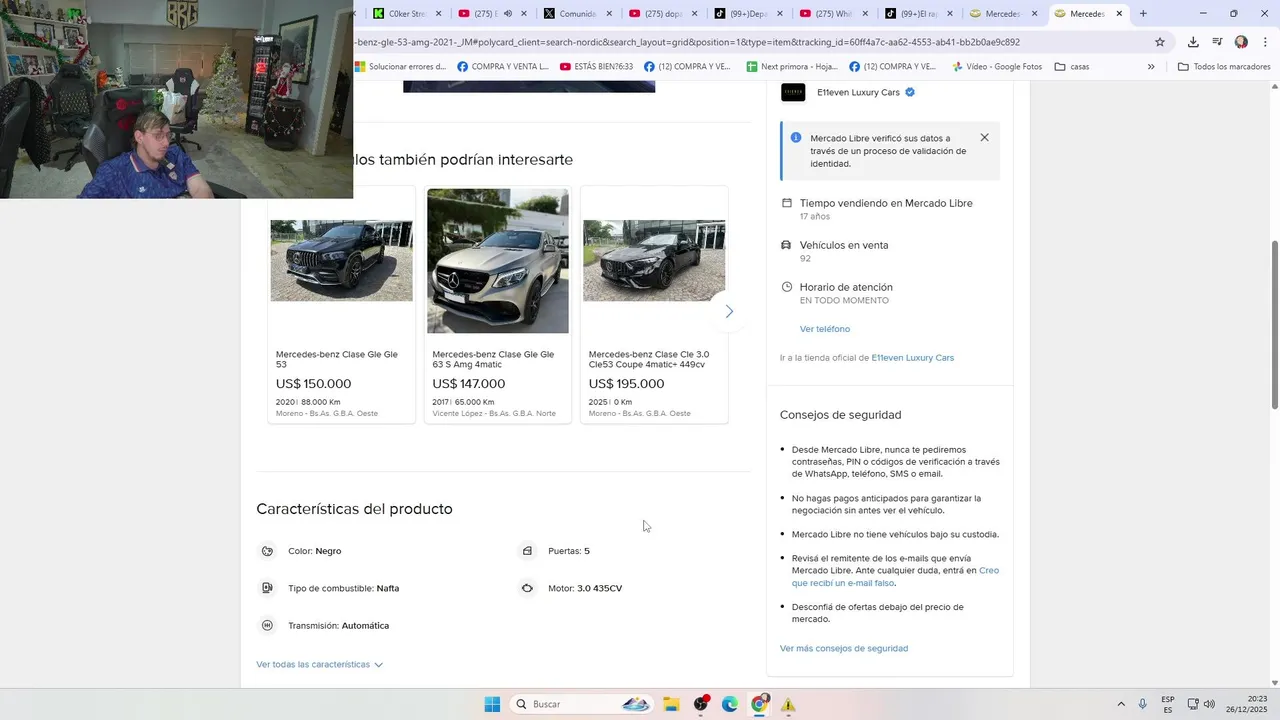Open a new Chrome tab
1280x720 pixels.
pyautogui.click(x=1143, y=14)
